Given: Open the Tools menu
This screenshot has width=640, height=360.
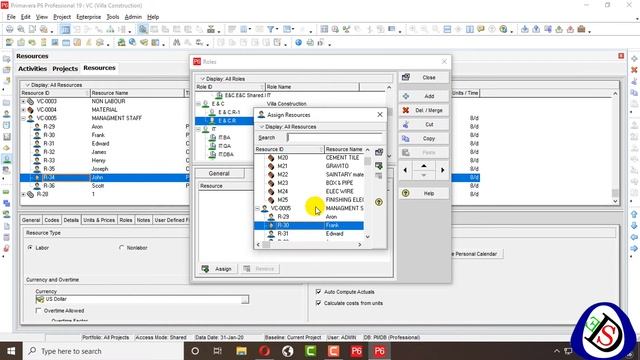Looking at the screenshot, I should click(113, 17).
